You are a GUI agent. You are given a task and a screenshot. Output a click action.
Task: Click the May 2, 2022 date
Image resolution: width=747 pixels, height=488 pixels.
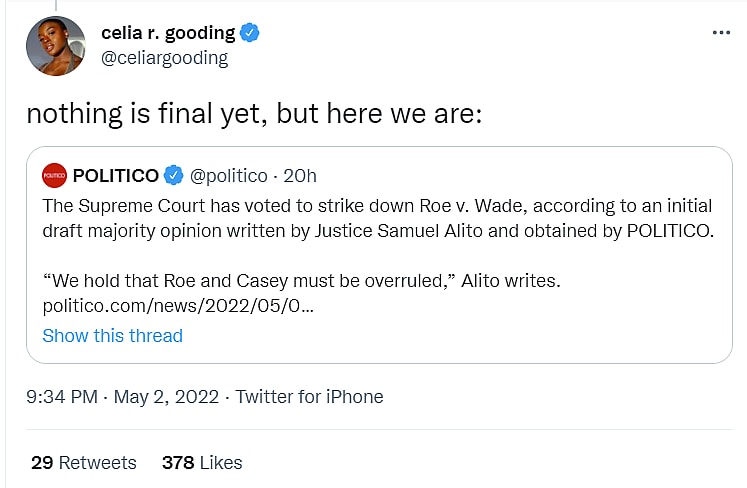tap(165, 396)
